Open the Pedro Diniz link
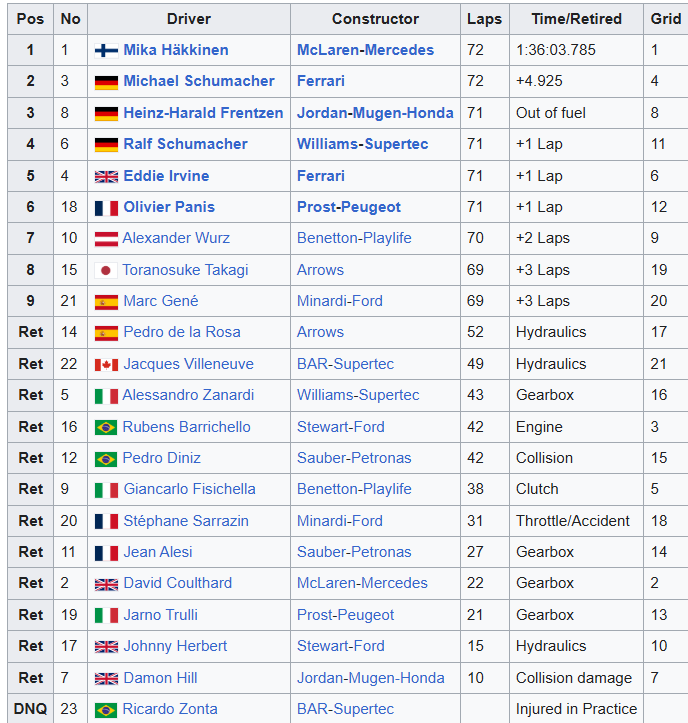 161,458
